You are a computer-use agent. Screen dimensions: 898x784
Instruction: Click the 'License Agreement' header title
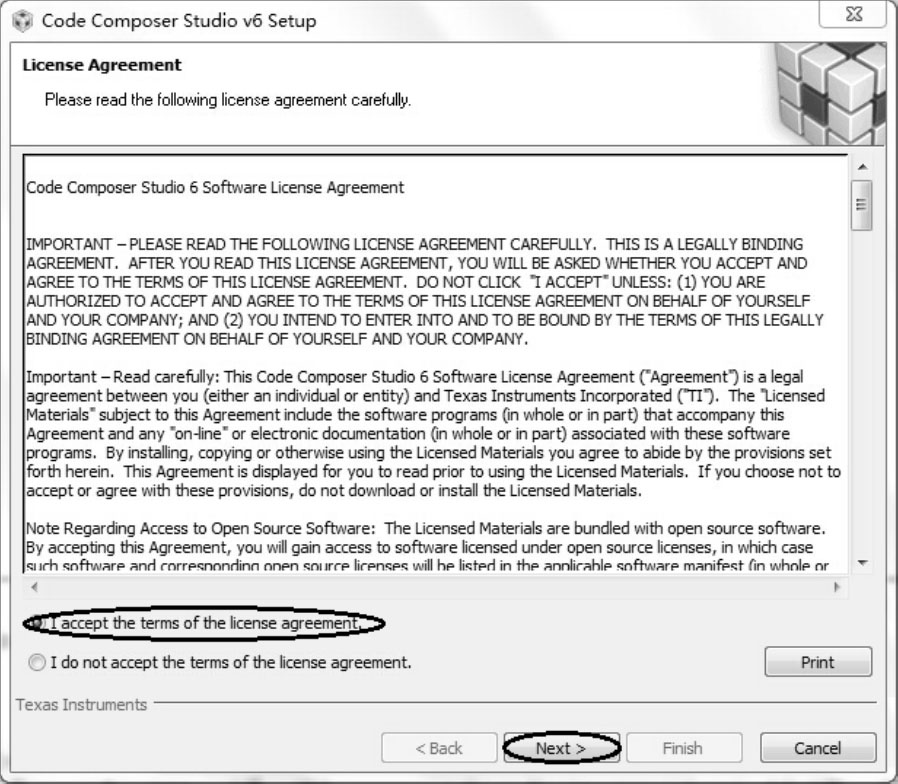click(102, 65)
